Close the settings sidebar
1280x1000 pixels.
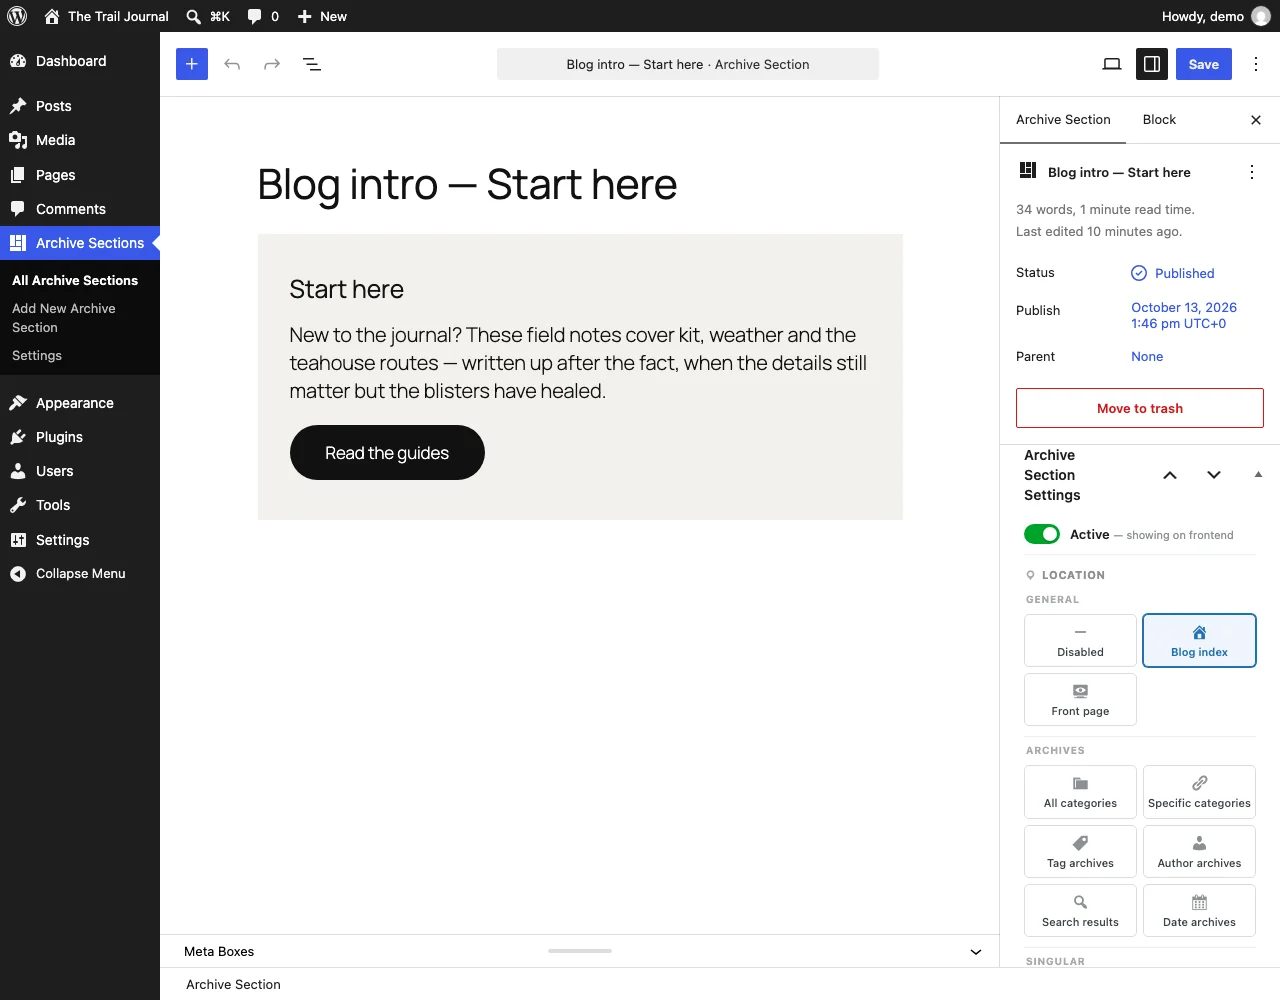click(1256, 120)
